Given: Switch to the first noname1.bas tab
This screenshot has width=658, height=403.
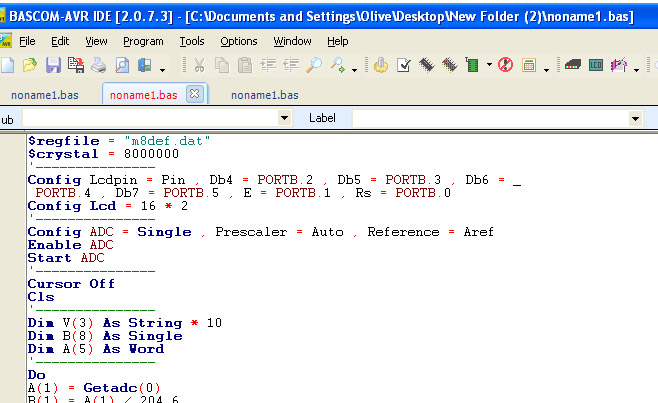Looking at the screenshot, I should (45, 95).
